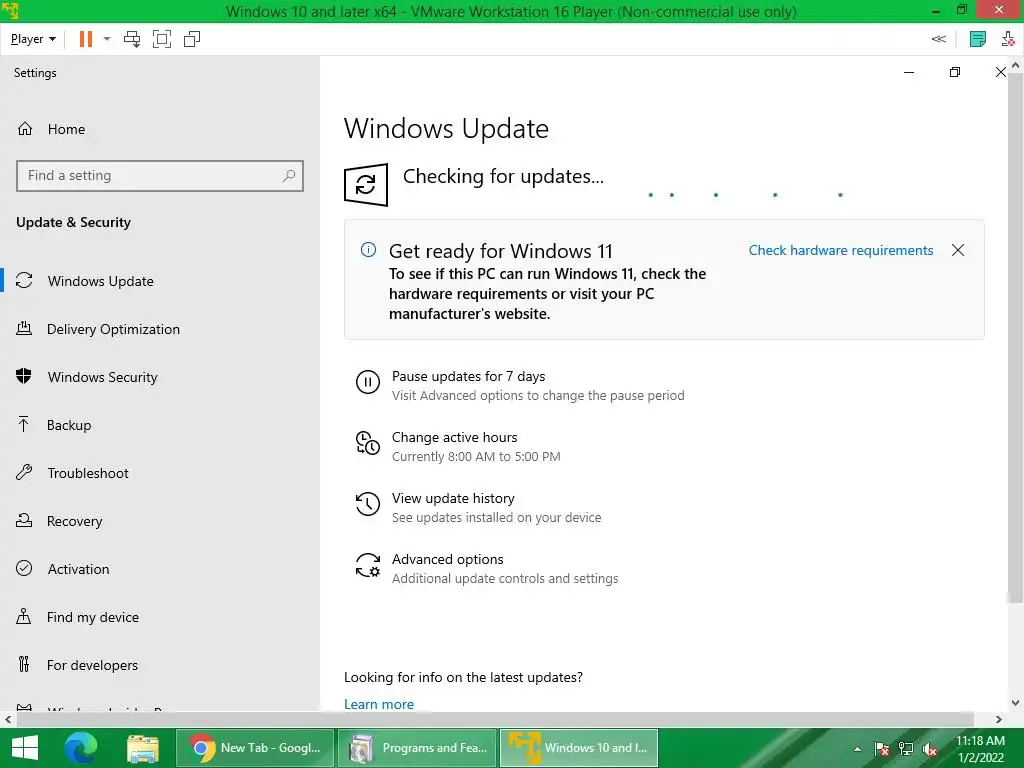Click the Find a setting search box
This screenshot has width=1024, height=768.
tap(160, 176)
